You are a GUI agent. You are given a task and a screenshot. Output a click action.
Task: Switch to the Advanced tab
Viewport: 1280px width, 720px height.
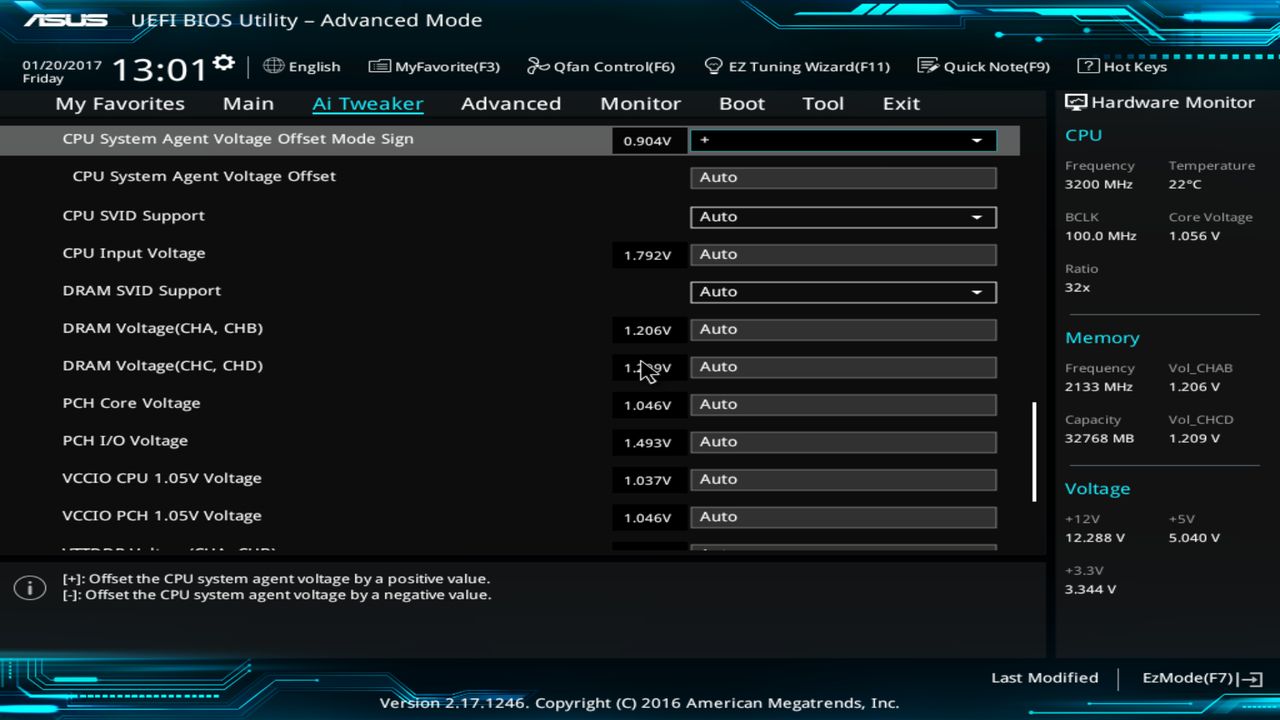point(511,103)
